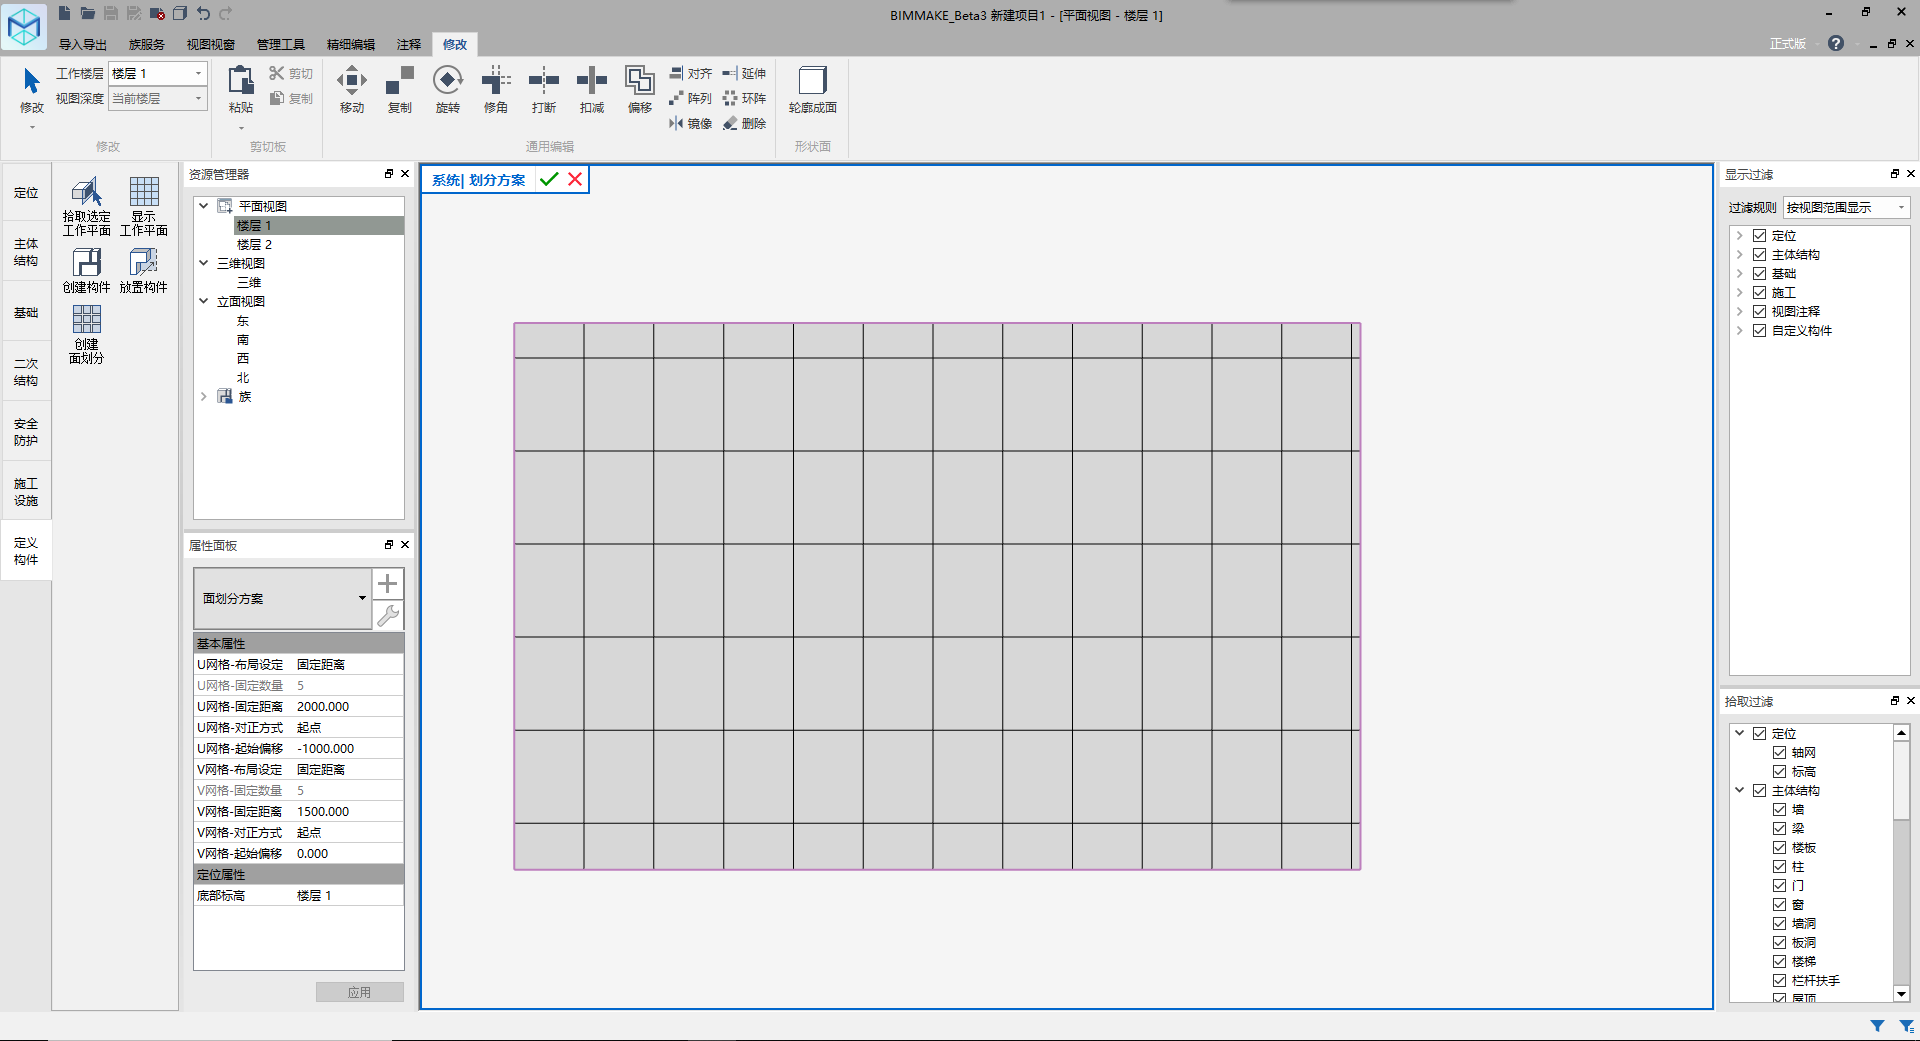
Task: Open the 视图视窗 ribbon tab
Action: [x=210, y=44]
